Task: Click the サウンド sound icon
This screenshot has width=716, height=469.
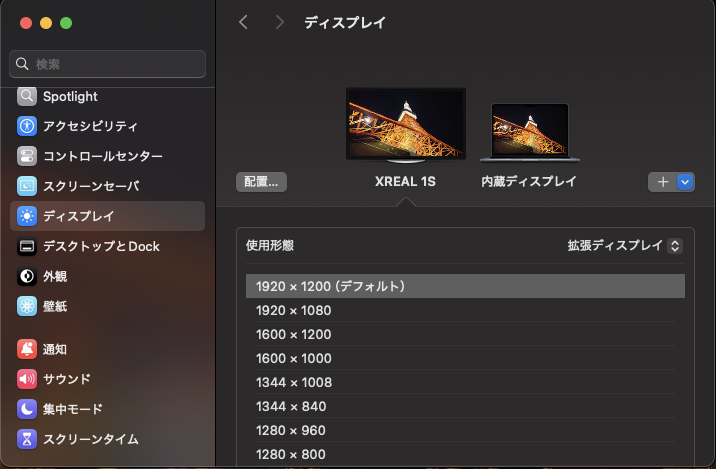Action: (x=27, y=379)
